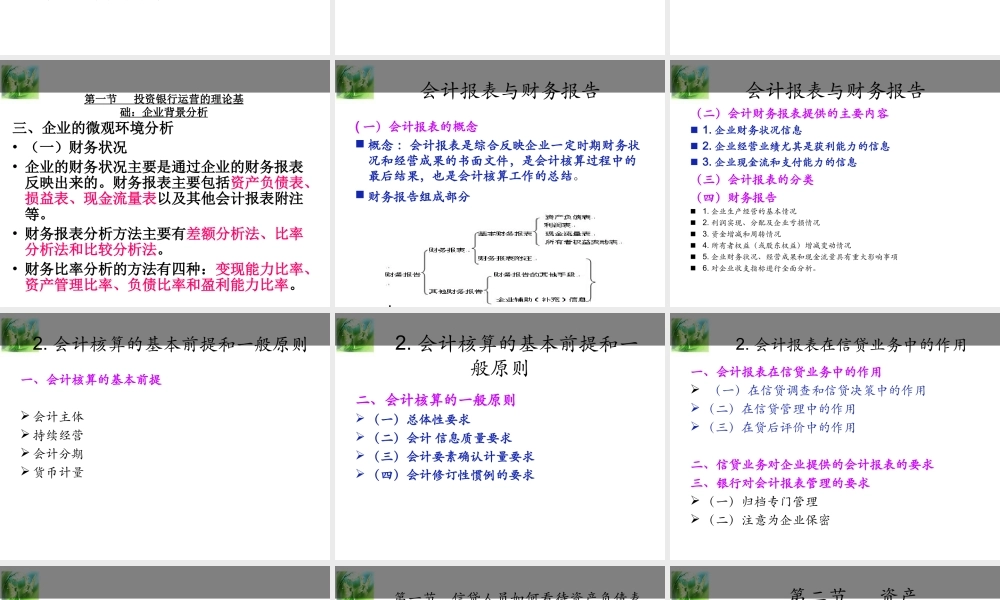Click underlined title "第一节 投资银行运营的理论基础"
This screenshot has height=600, width=1000.
[165, 97]
